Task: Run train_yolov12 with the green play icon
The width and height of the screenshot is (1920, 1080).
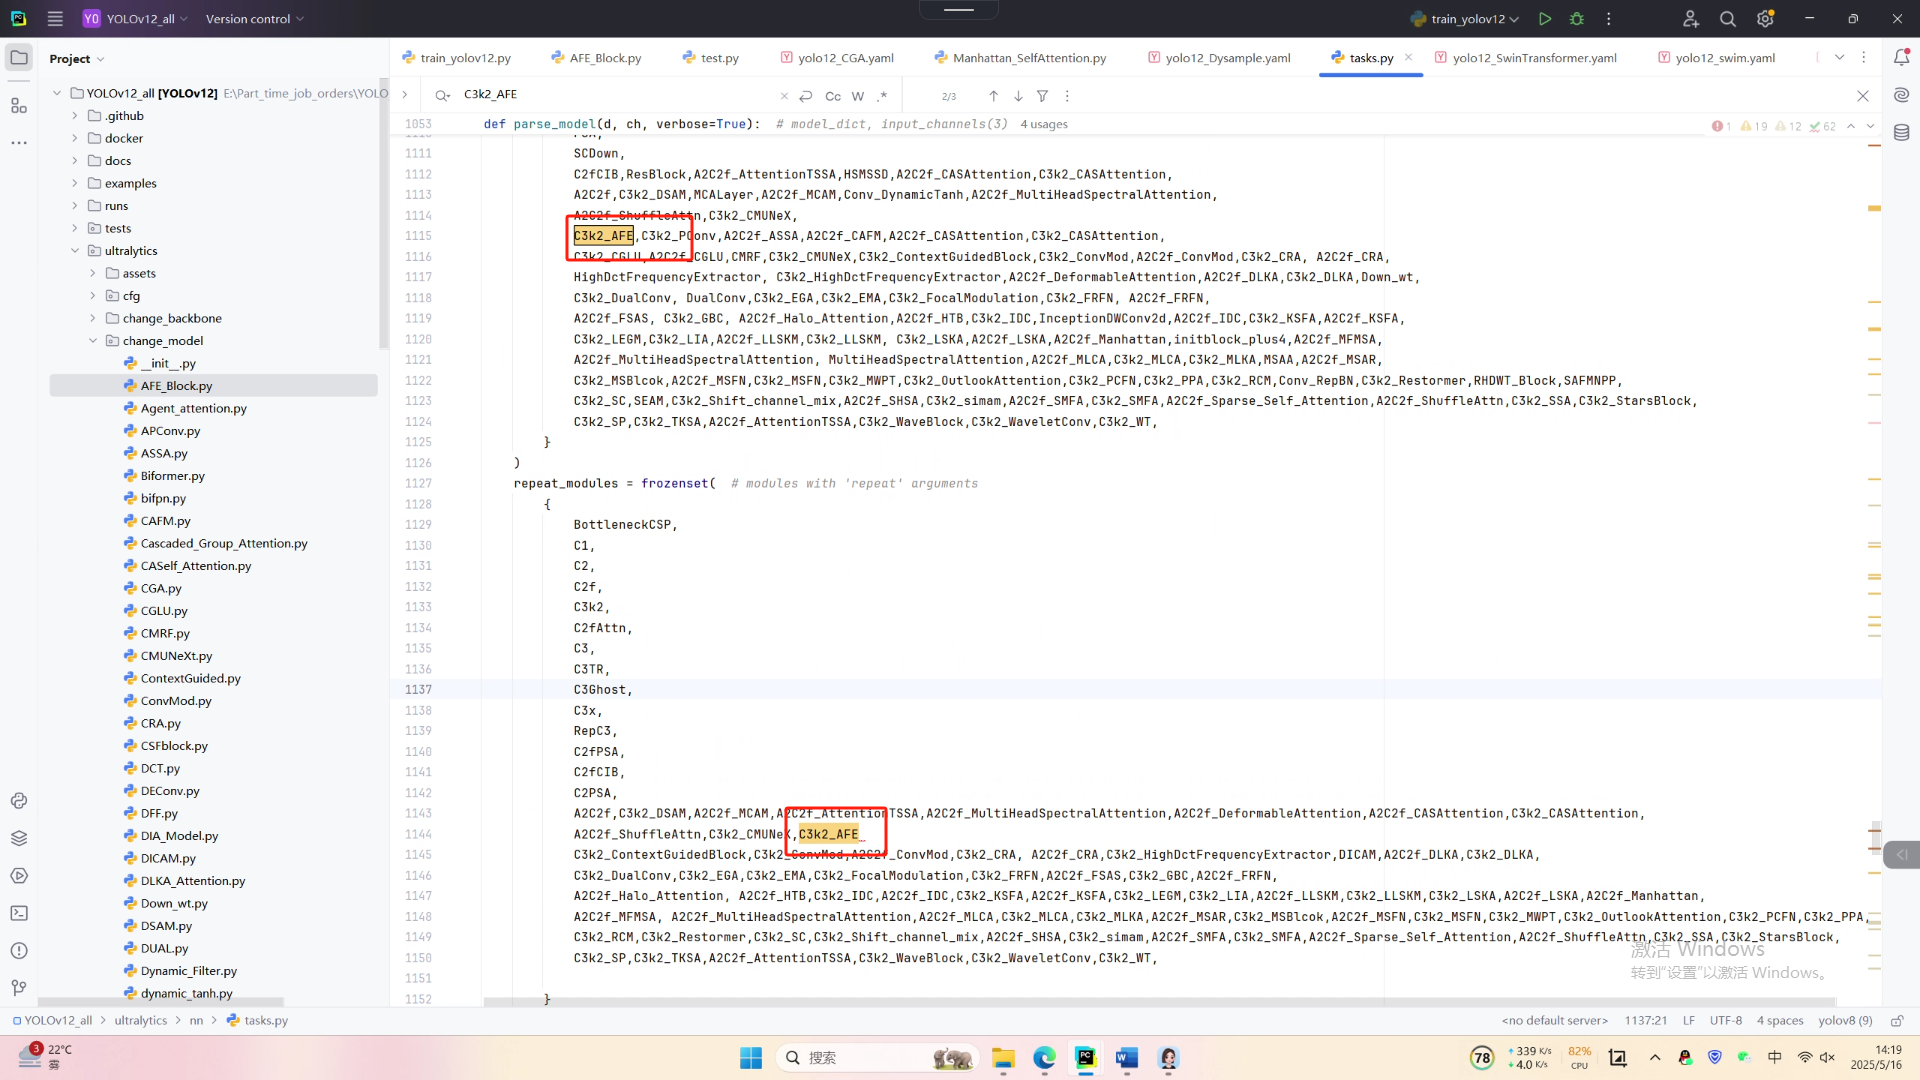Action: click(1545, 19)
